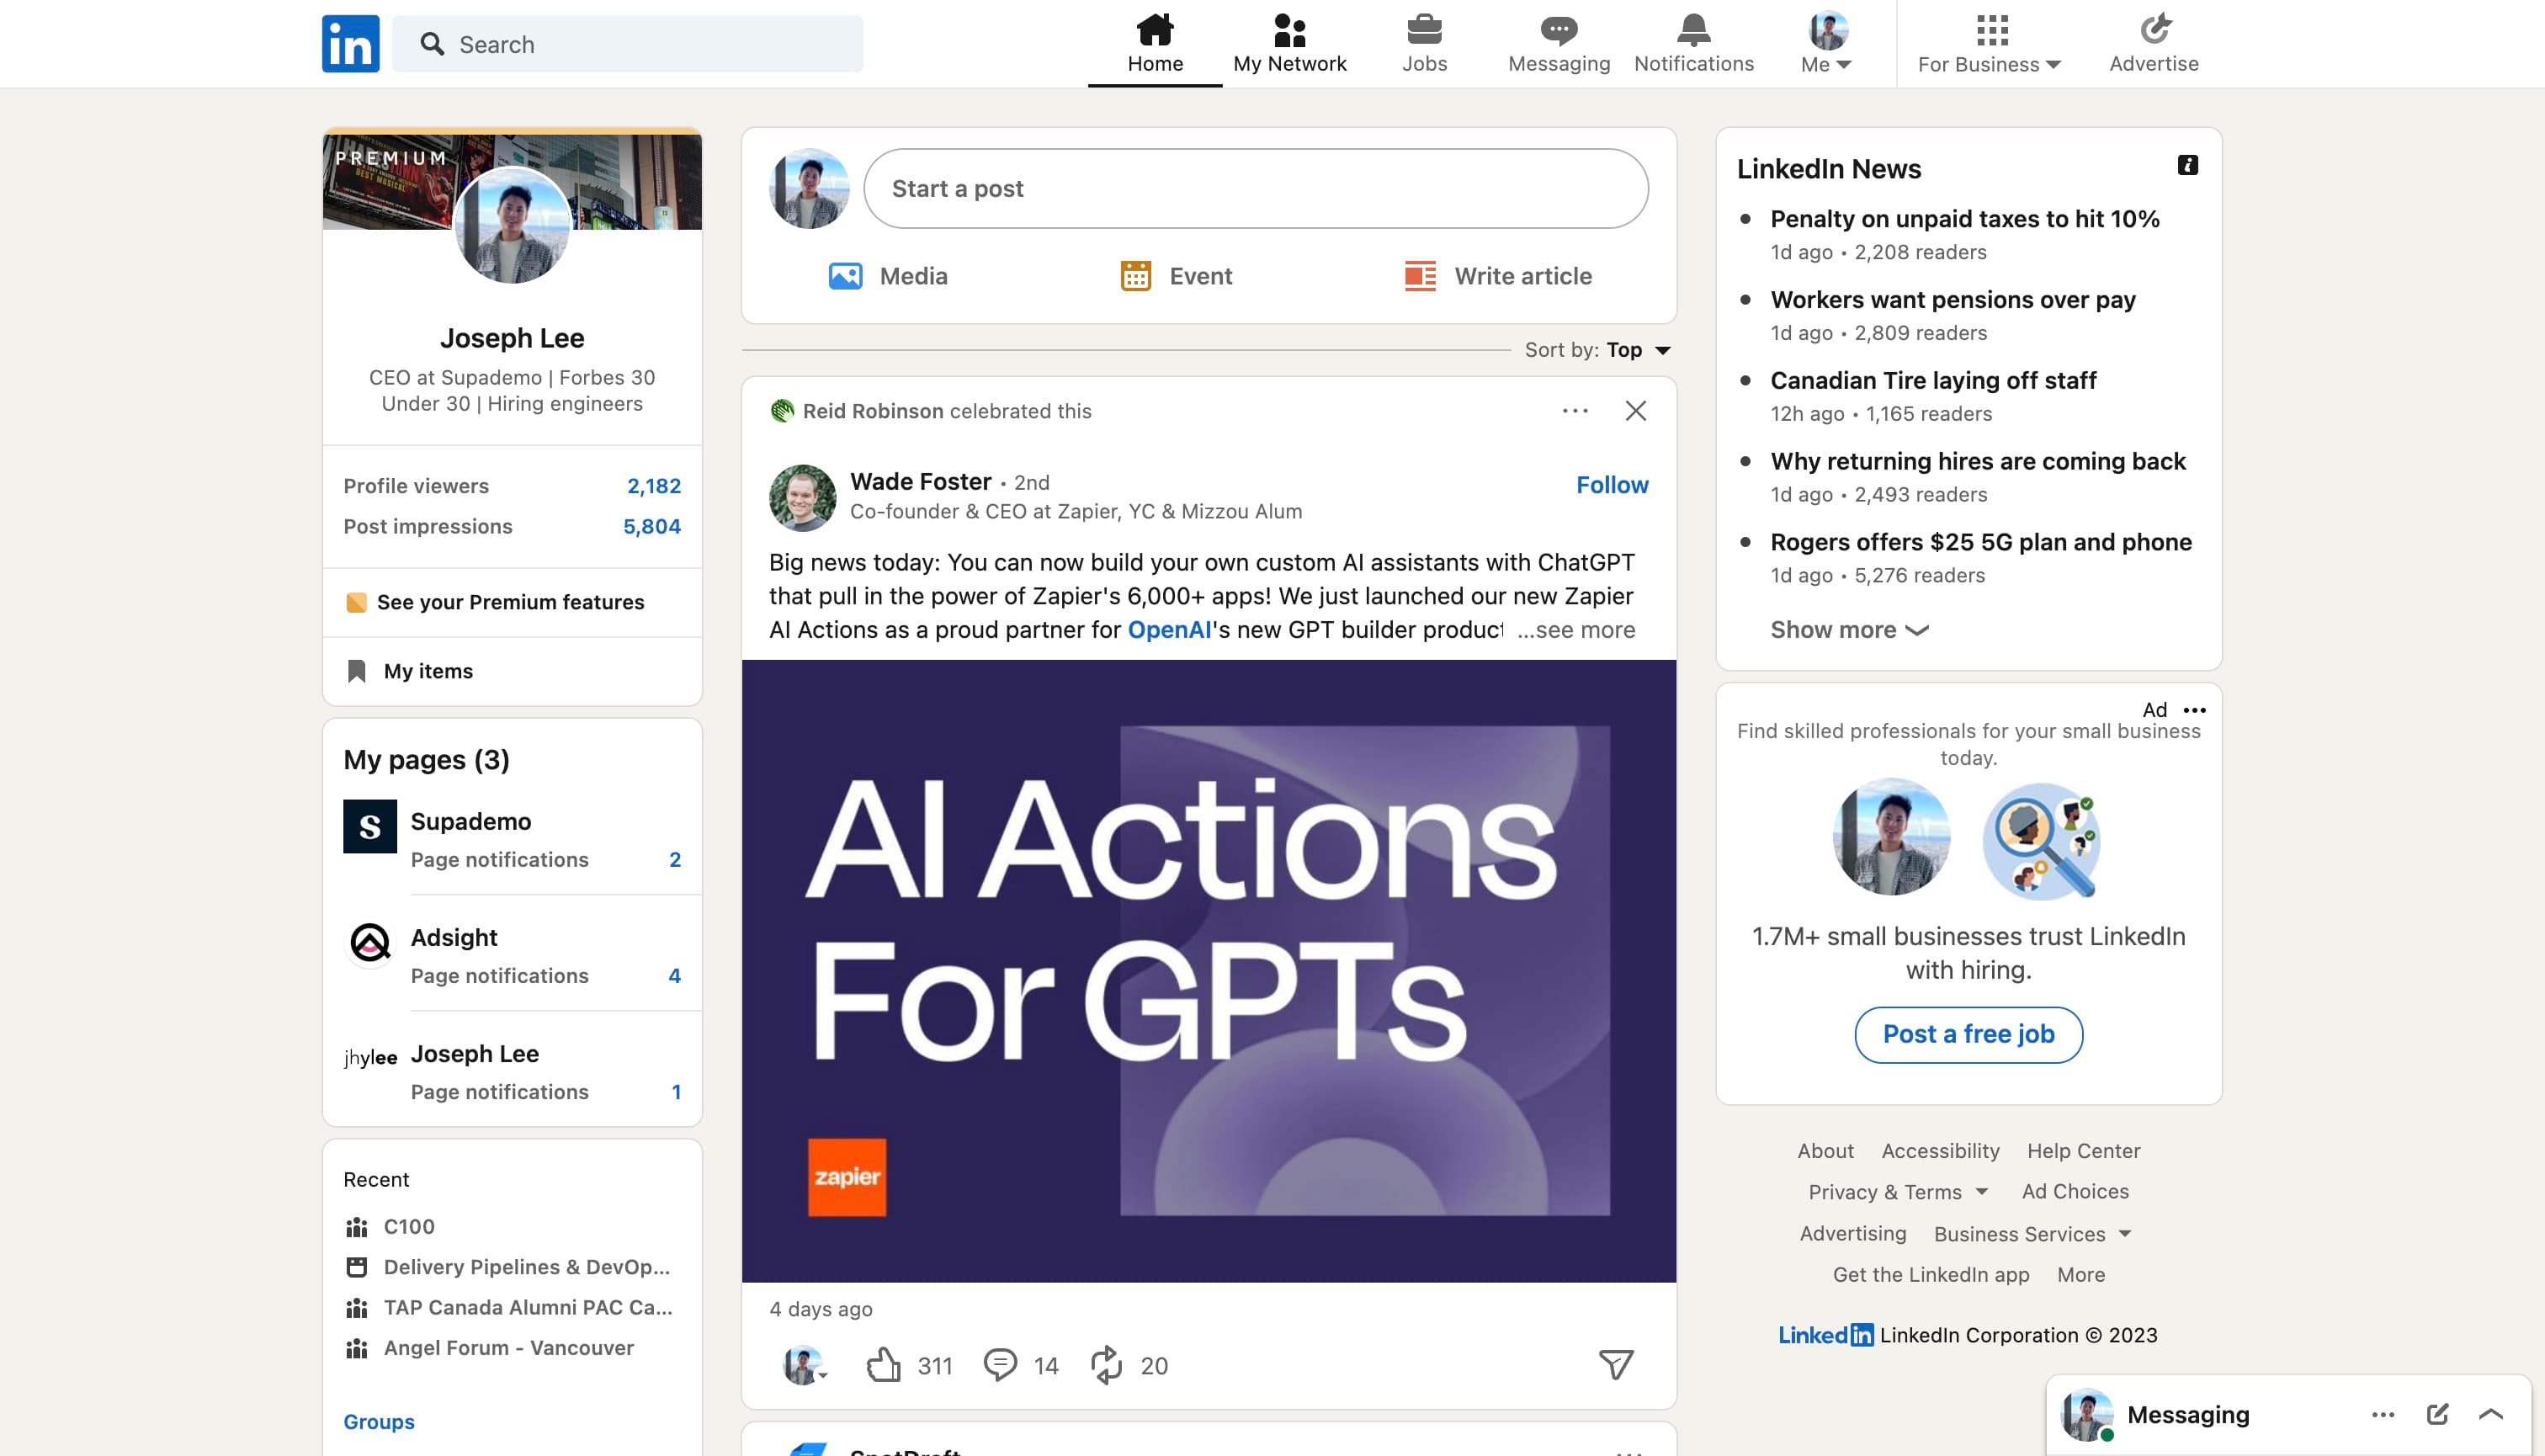Change feed Sort by Top dropdown
The width and height of the screenshot is (2545, 1456).
pyautogui.click(x=1638, y=350)
